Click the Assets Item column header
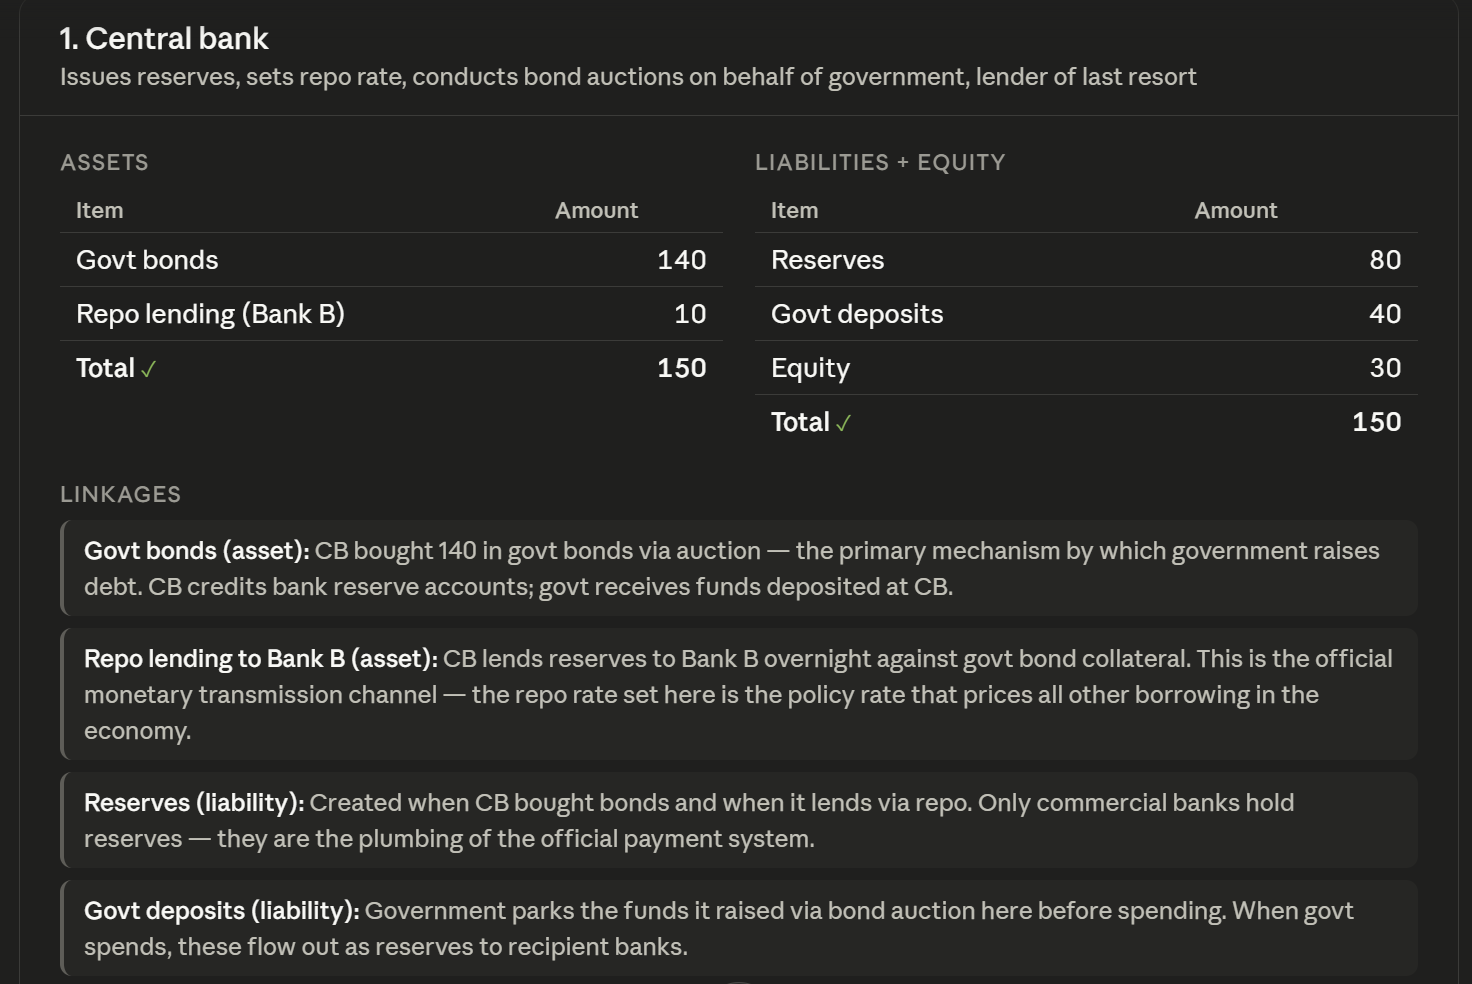 click(x=100, y=211)
